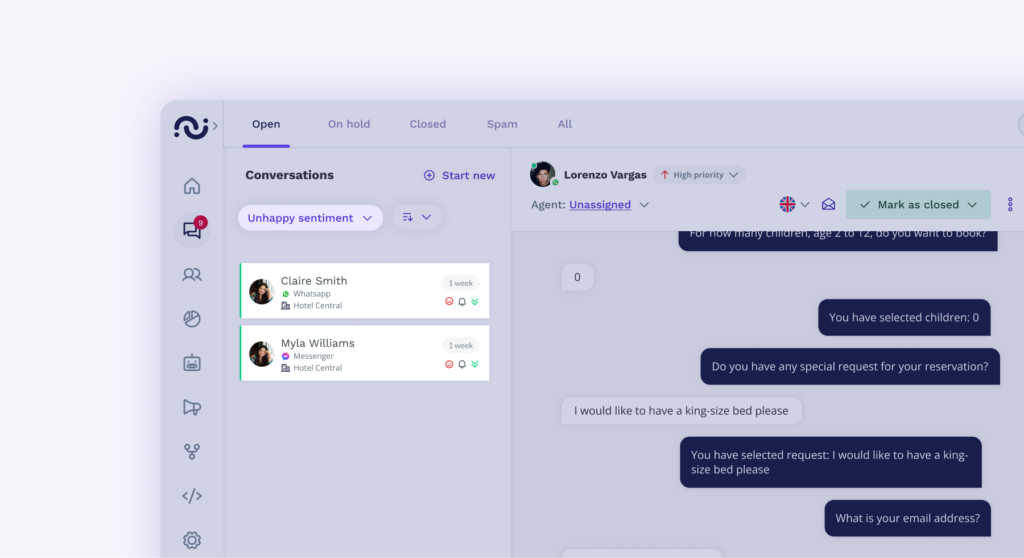Expand the Unhappy sentiment filter dropdown
The image size is (1024, 558).
[310, 218]
